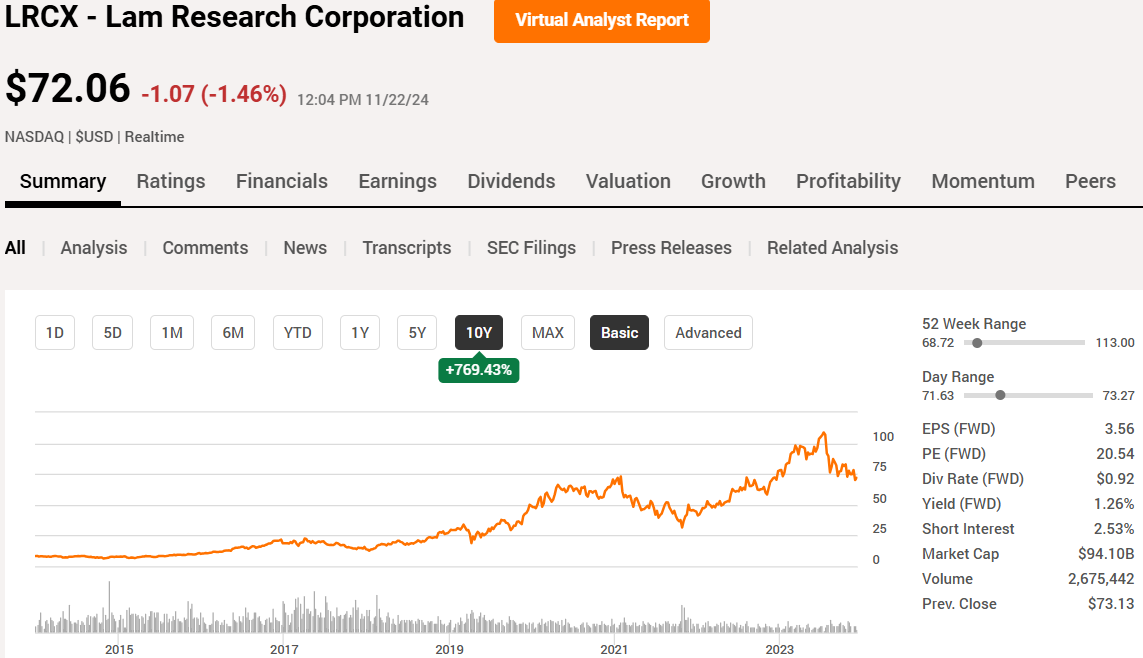The image size is (1143, 658).
Task: Click the Day Range slider marker
Action: [1000, 395]
